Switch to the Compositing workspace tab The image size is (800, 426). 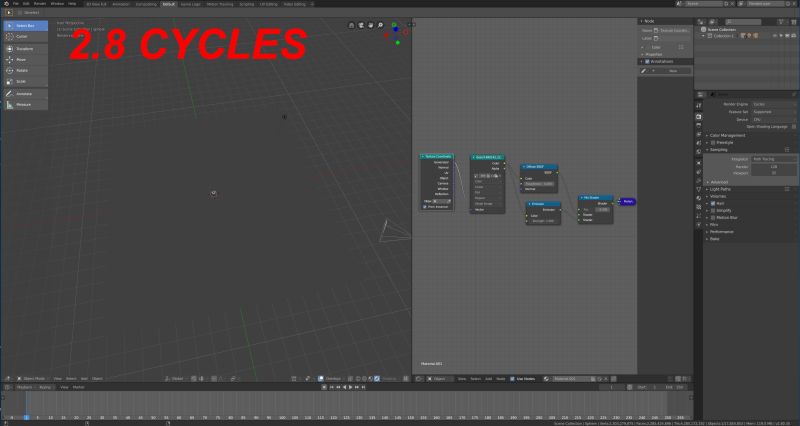[146, 4]
